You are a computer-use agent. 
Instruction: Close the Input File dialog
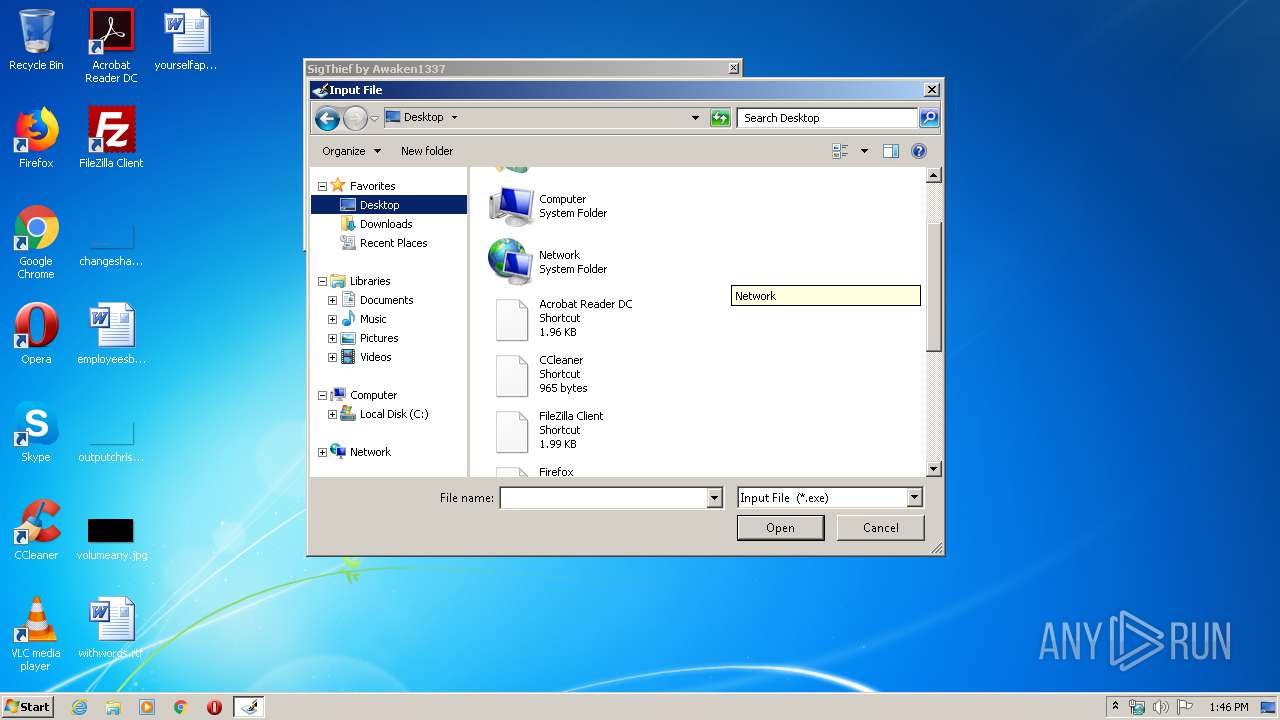931,90
